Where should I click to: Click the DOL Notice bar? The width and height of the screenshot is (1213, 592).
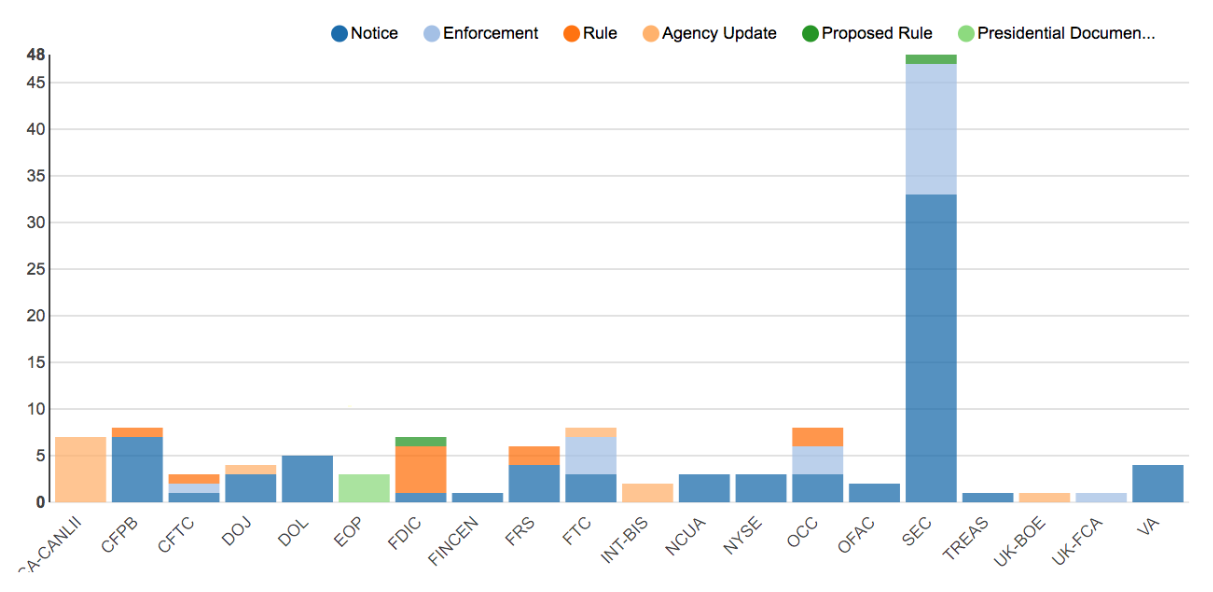tap(307, 478)
